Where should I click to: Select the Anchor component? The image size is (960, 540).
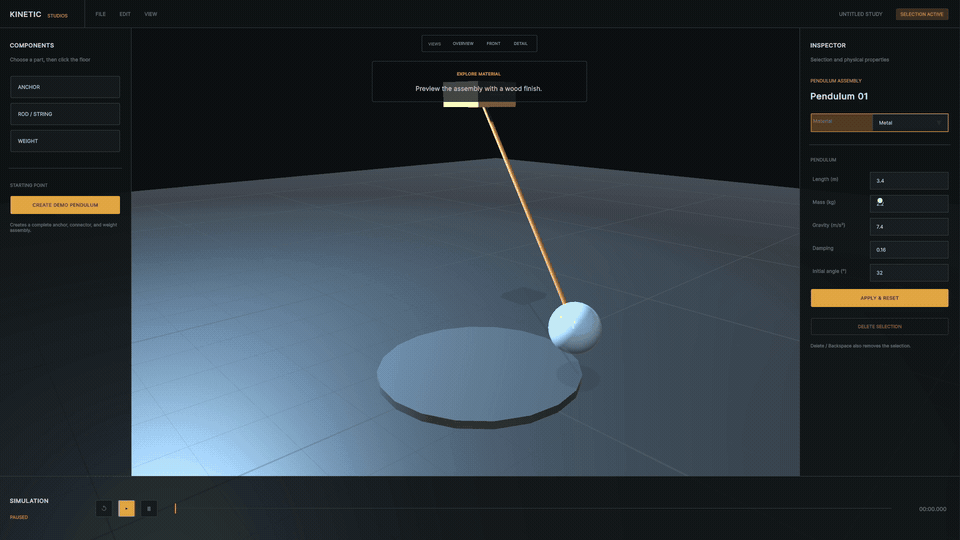click(65, 87)
